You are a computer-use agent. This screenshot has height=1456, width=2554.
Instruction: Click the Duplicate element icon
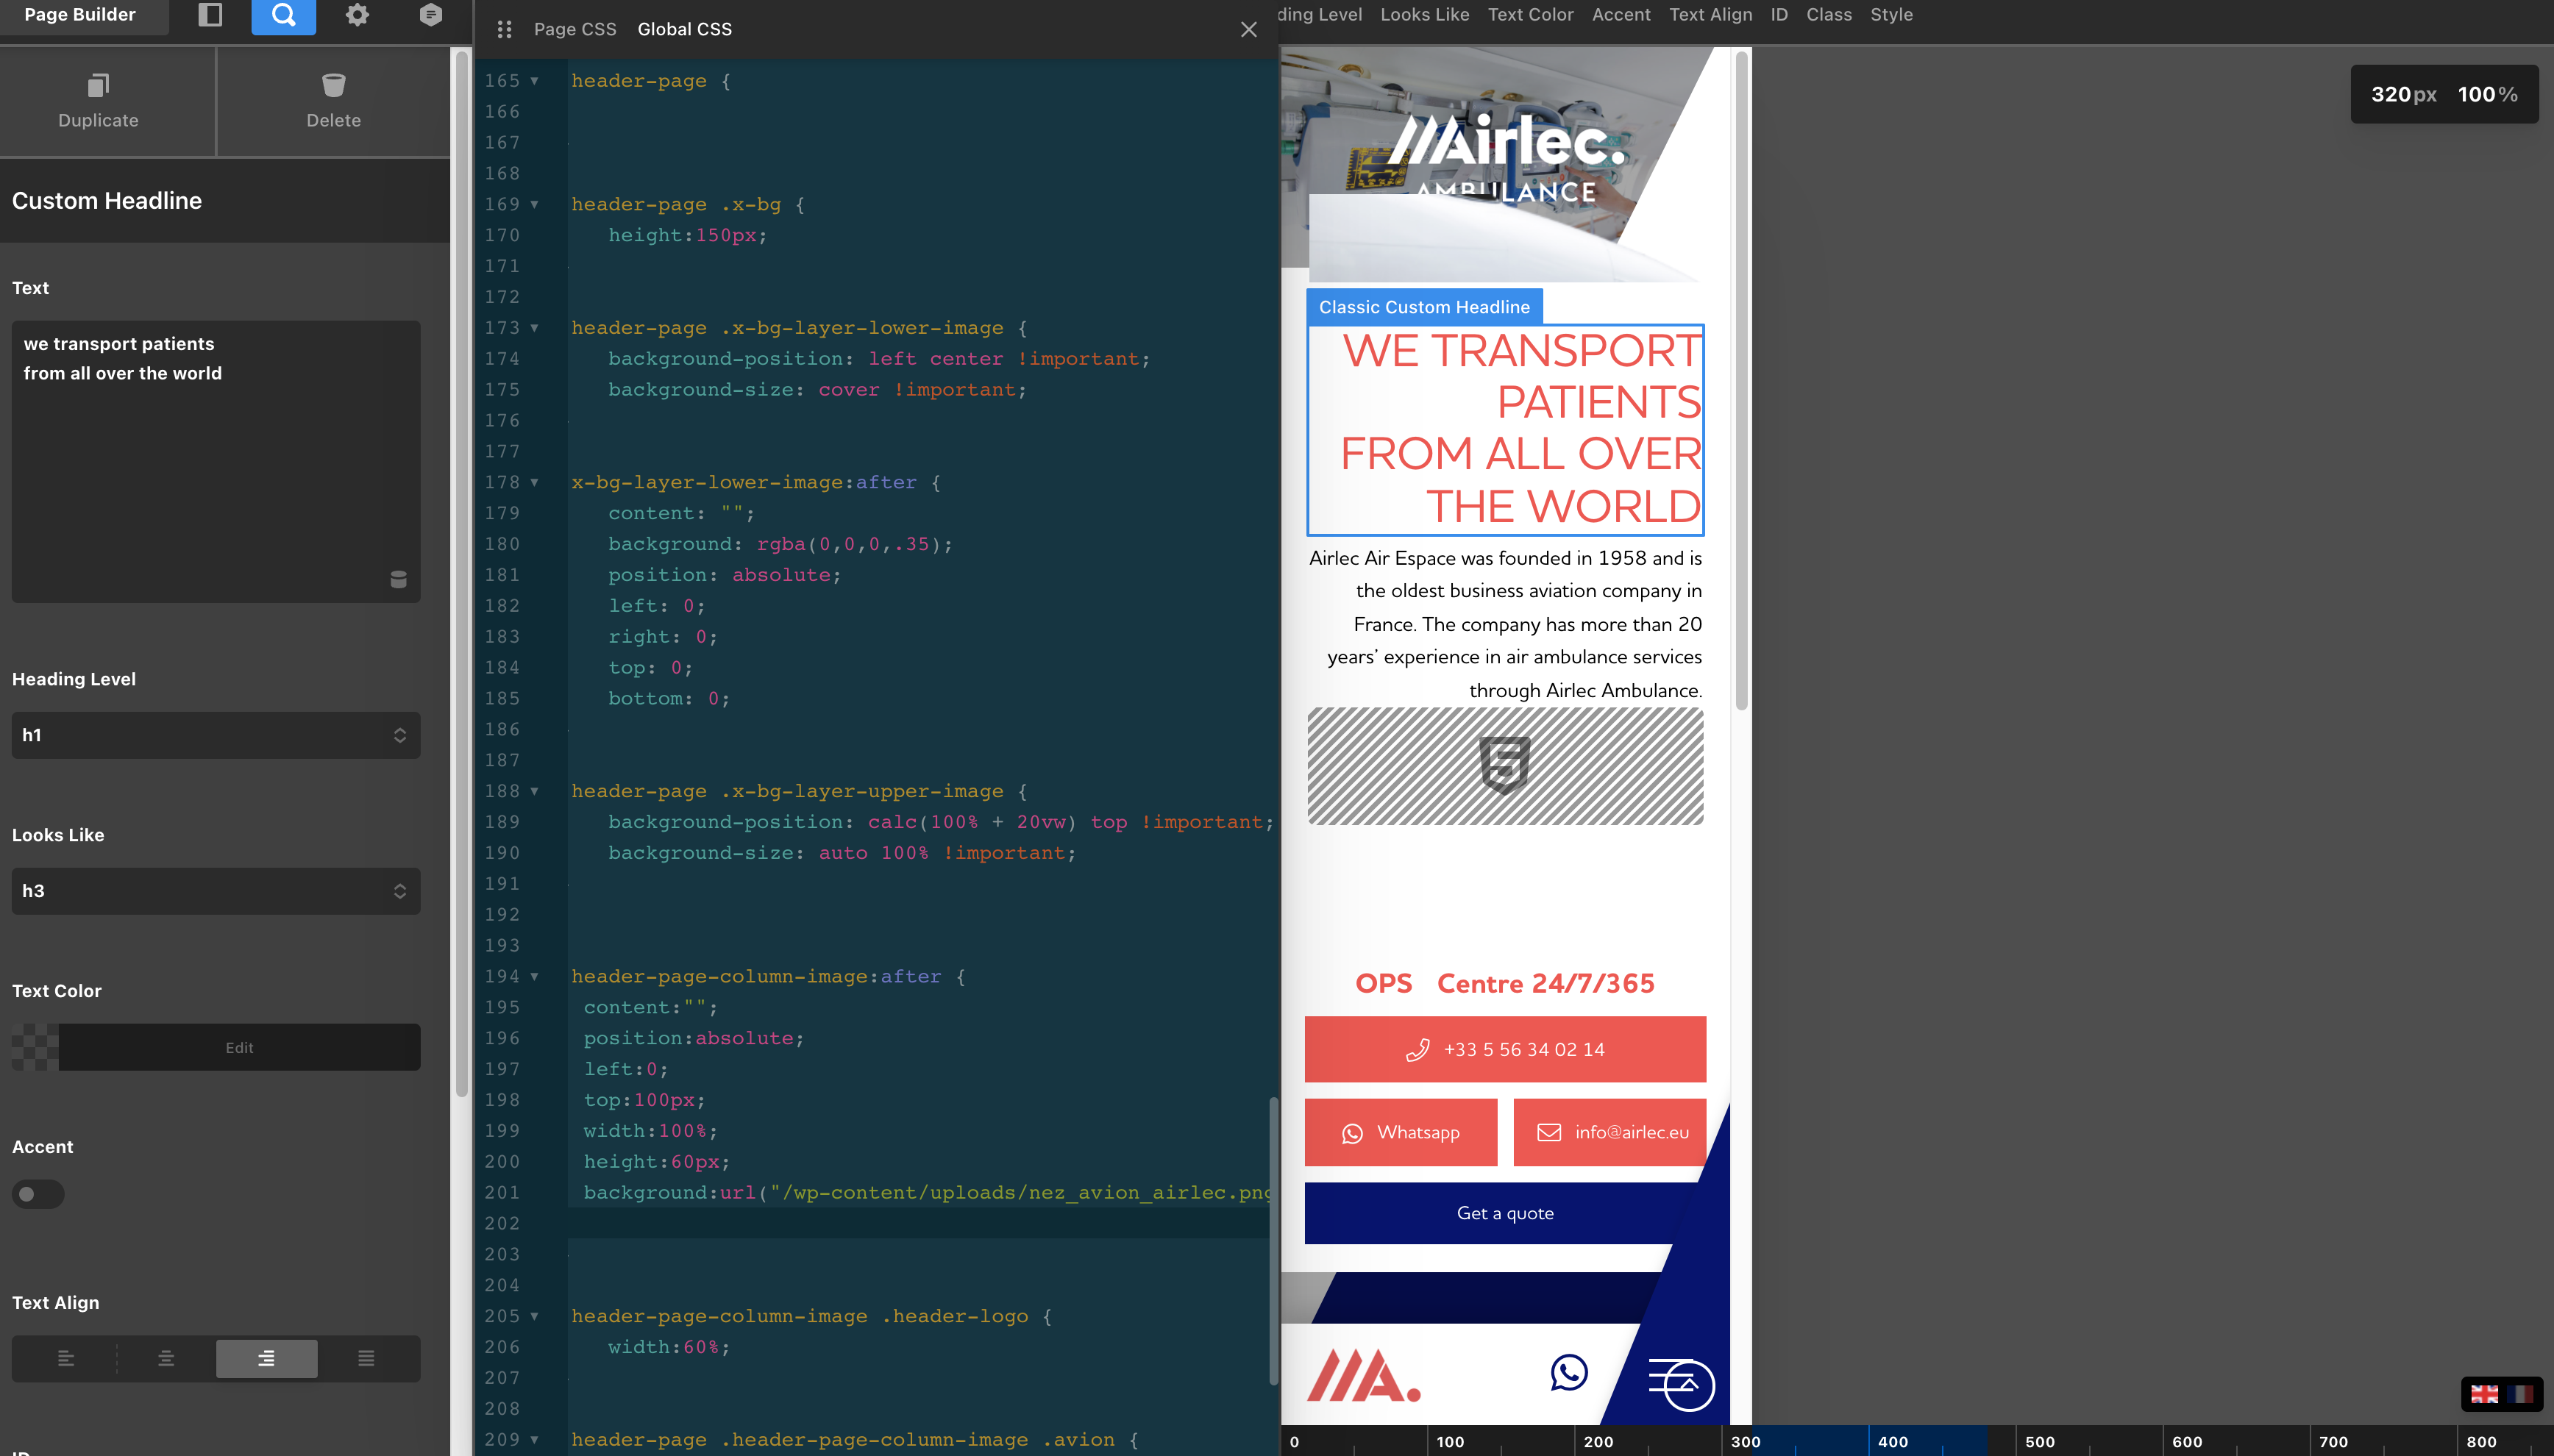tap(98, 86)
